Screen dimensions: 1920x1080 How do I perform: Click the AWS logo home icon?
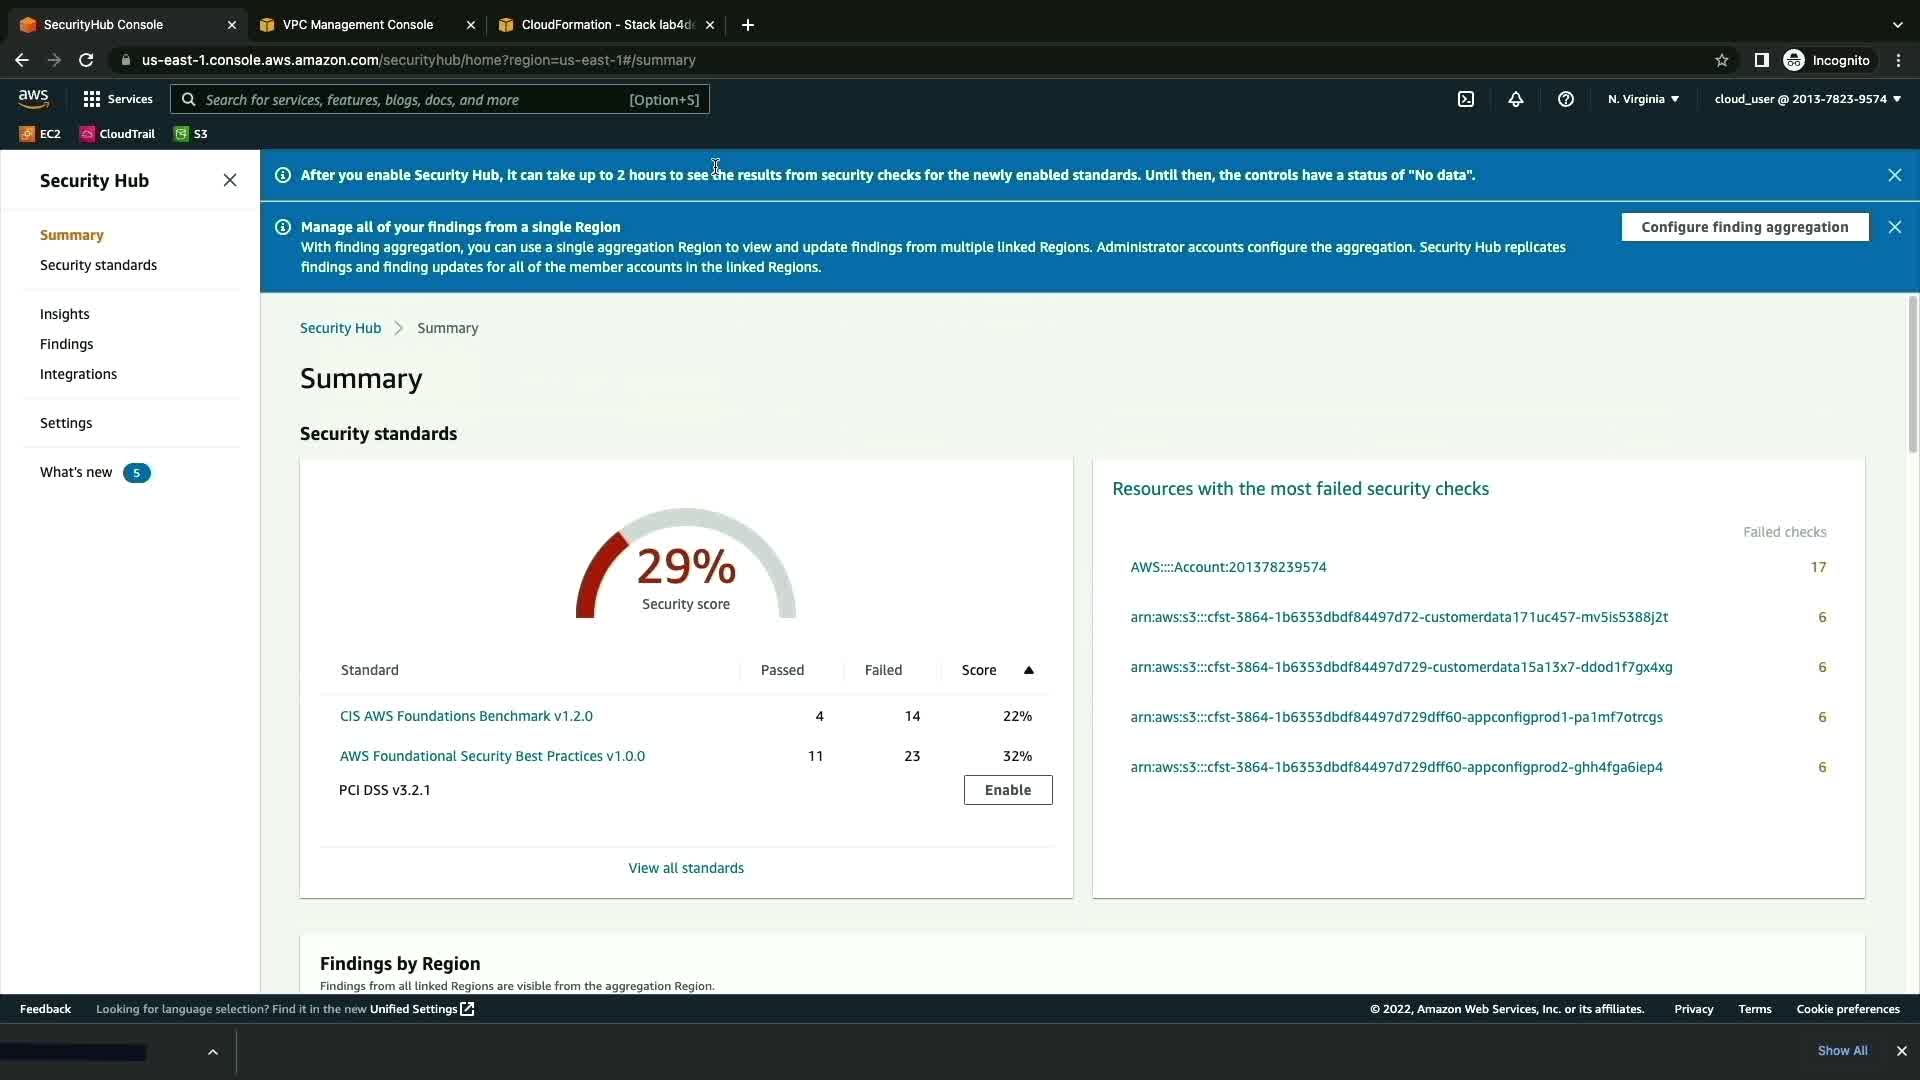[33, 98]
